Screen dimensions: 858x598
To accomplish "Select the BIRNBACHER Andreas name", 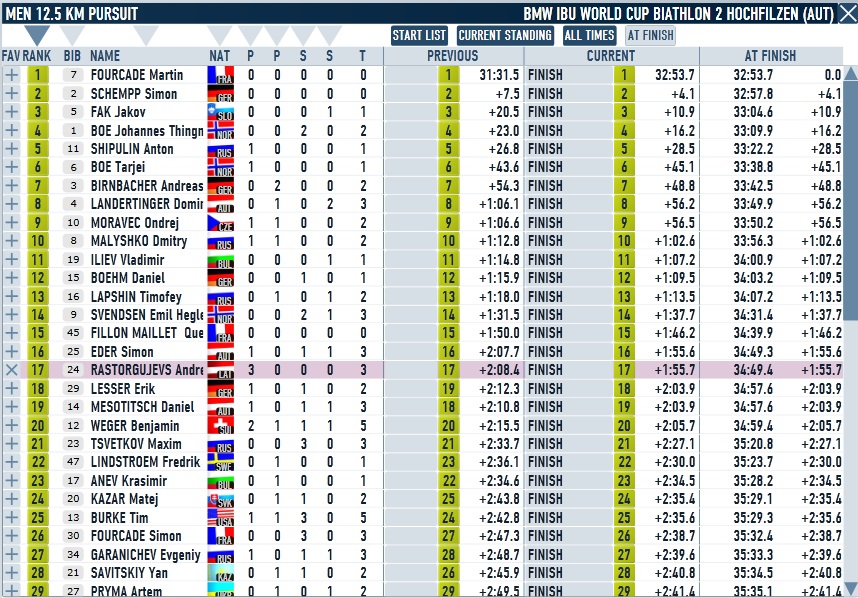I will (x=147, y=186).
